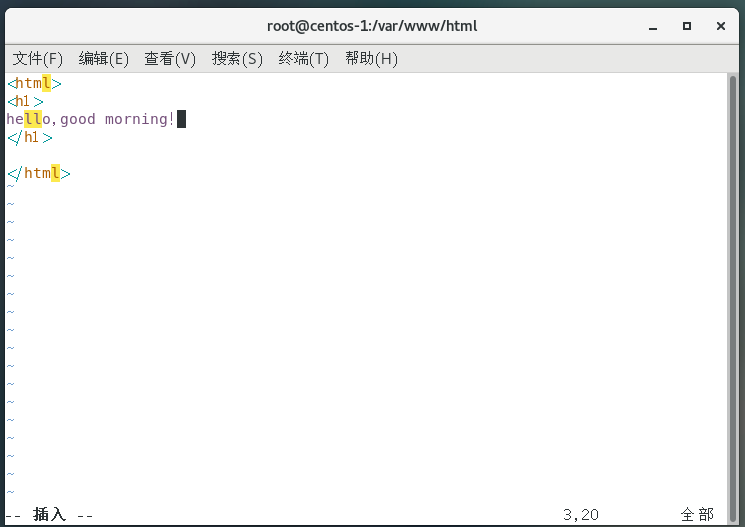Screen dimensions: 745x527
Task: Open the 编辑(E) menu
Action: click(x=104, y=59)
